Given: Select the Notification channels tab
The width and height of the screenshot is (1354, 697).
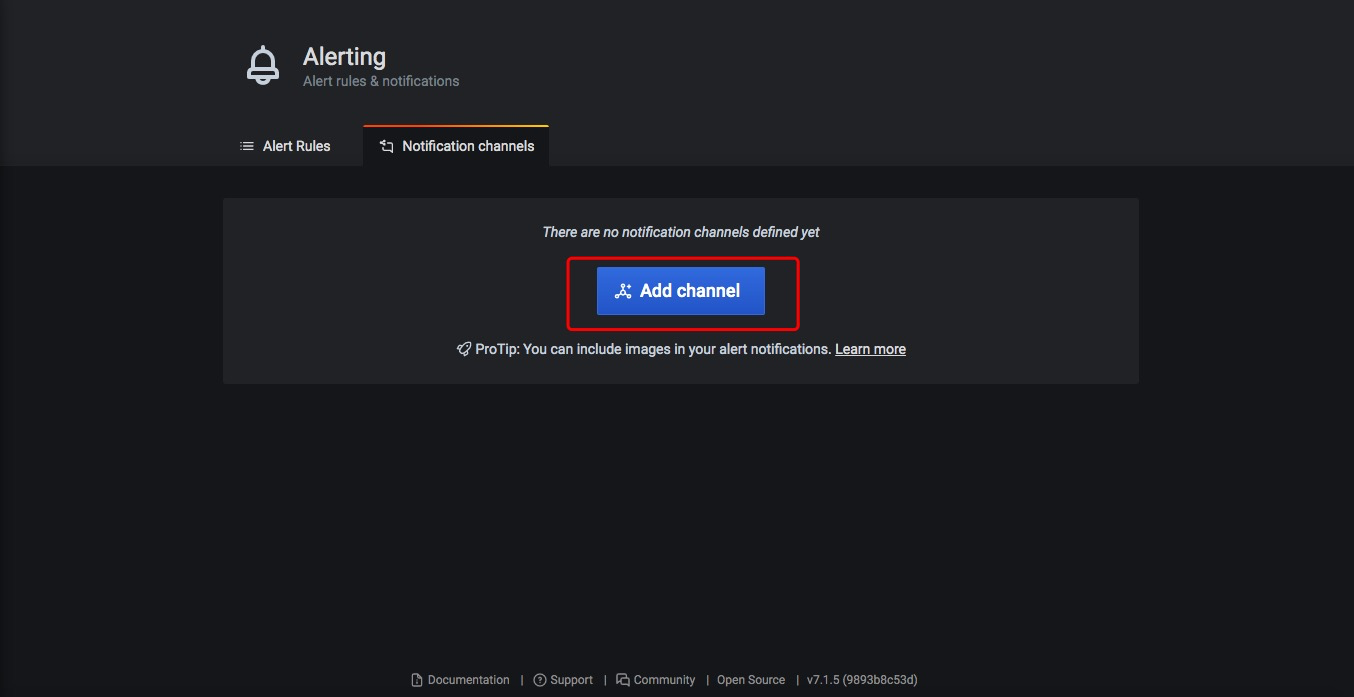Looking at the screenshot, I should coord(456,146).
